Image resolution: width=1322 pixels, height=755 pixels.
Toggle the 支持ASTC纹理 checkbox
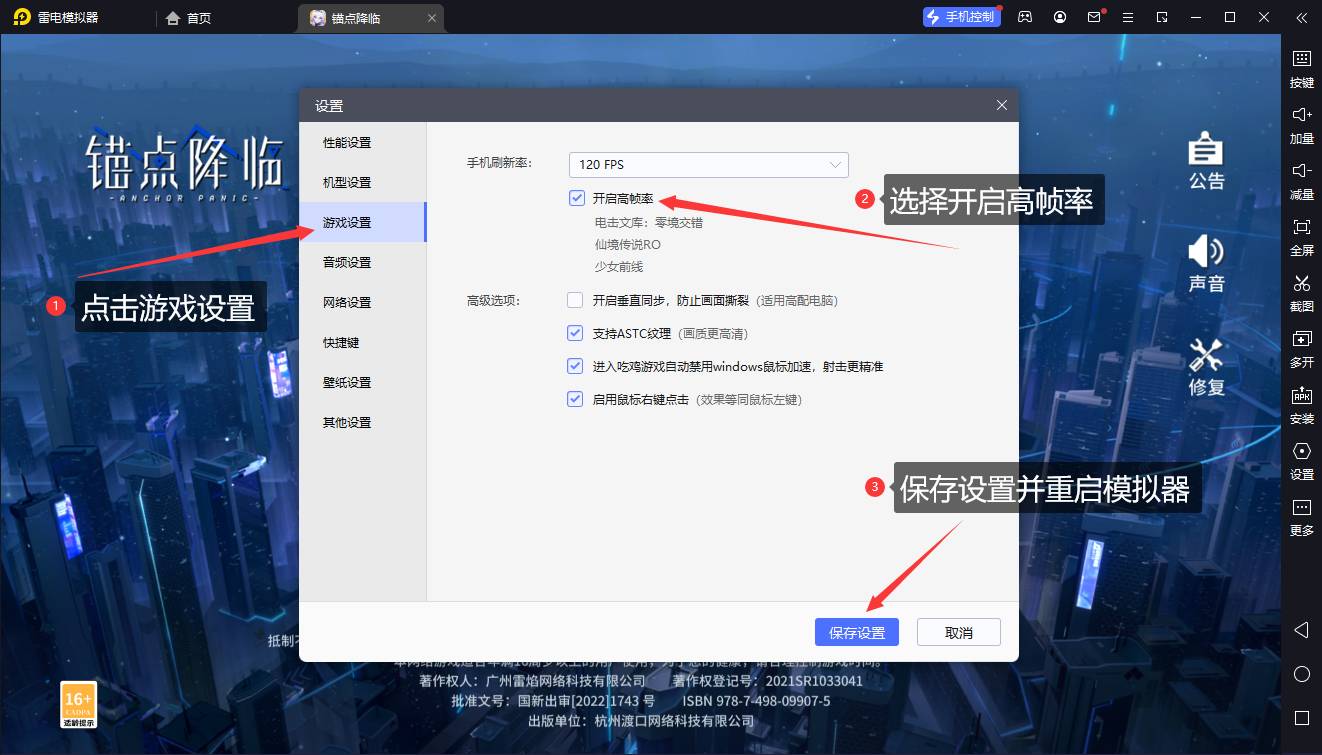(575, 333)
